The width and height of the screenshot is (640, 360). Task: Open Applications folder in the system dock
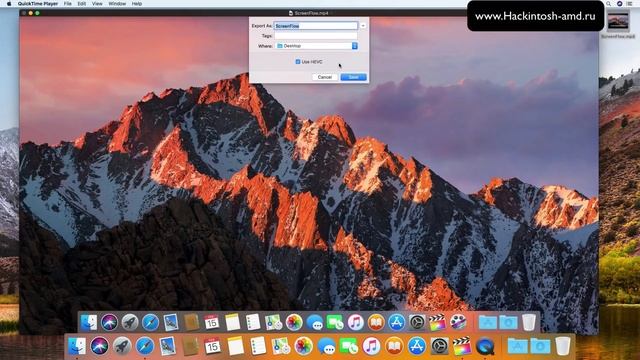point(518,346)
